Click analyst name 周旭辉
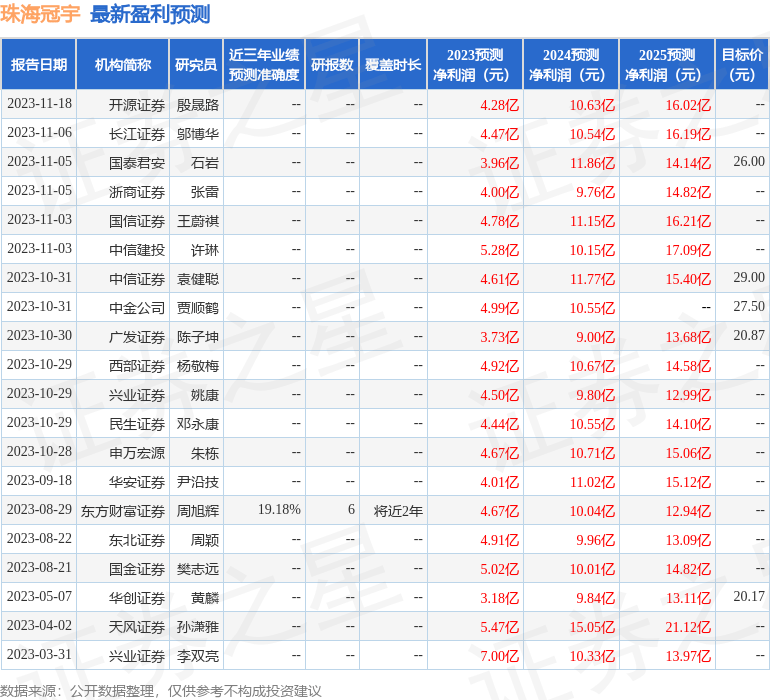 point(198,511)
